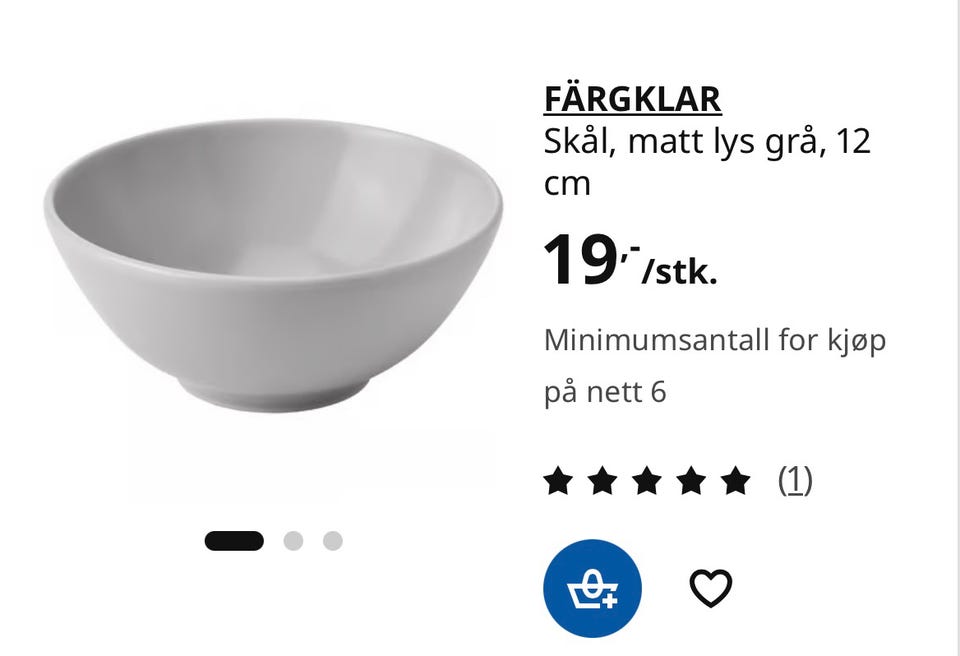Click the '/stk.' unit label
Image resolution: width=960 pixels, height=656 pixels.
(x=679, y=272)
